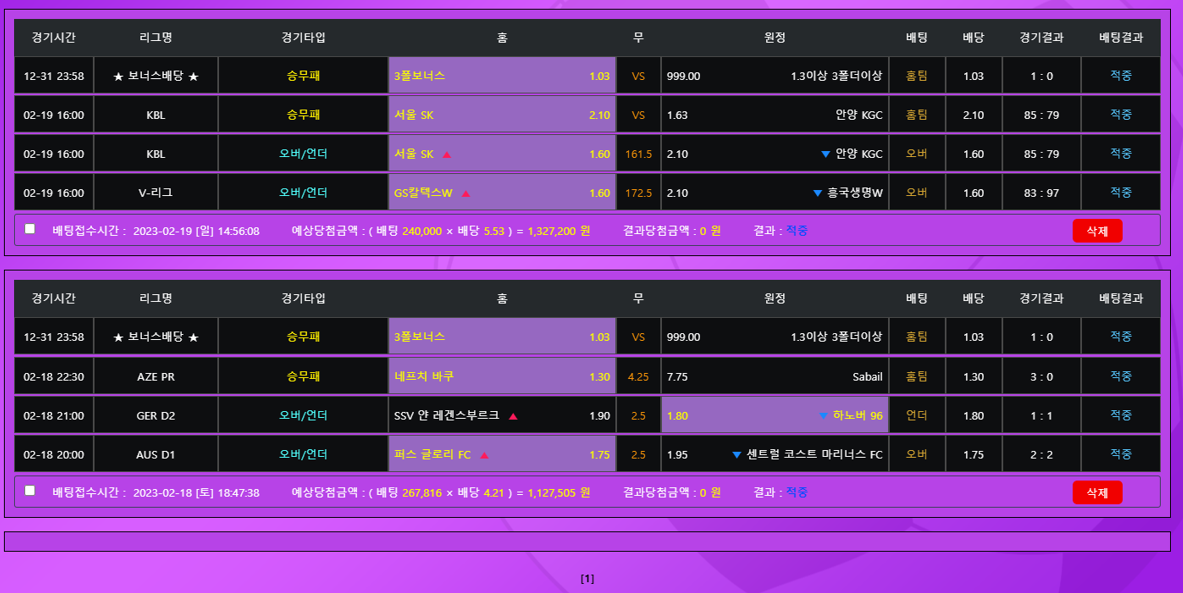Click red up arrow beside 서울 SK over/under
Screen dimensions: 1183x593
(x=447, y=155)
